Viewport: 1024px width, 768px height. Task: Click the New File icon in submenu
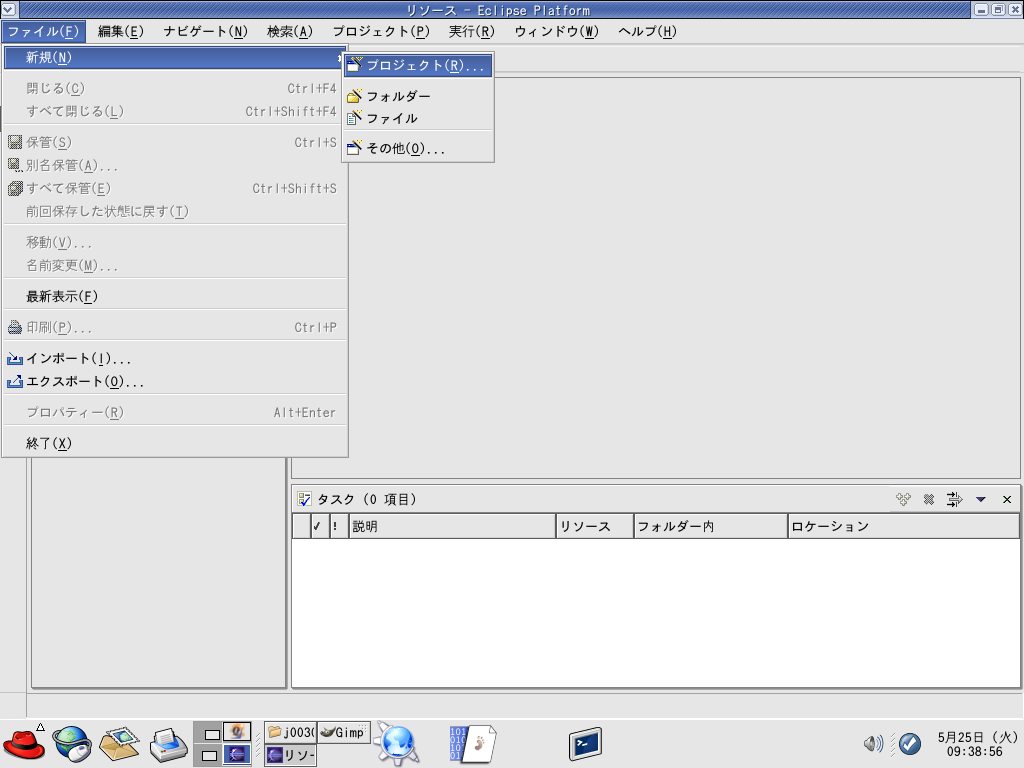[x=354, y=118]
